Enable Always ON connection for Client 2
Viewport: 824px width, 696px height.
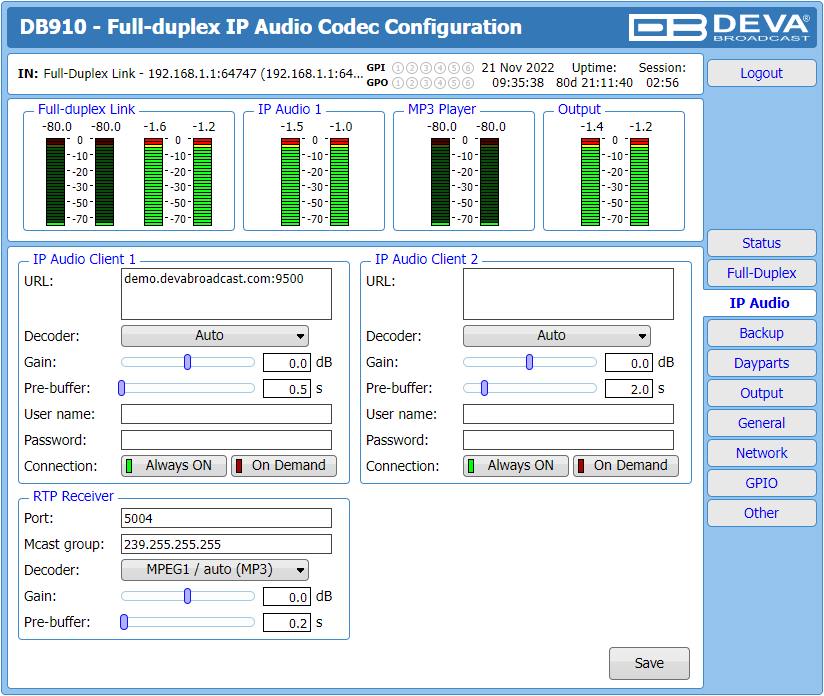point(516,466)
